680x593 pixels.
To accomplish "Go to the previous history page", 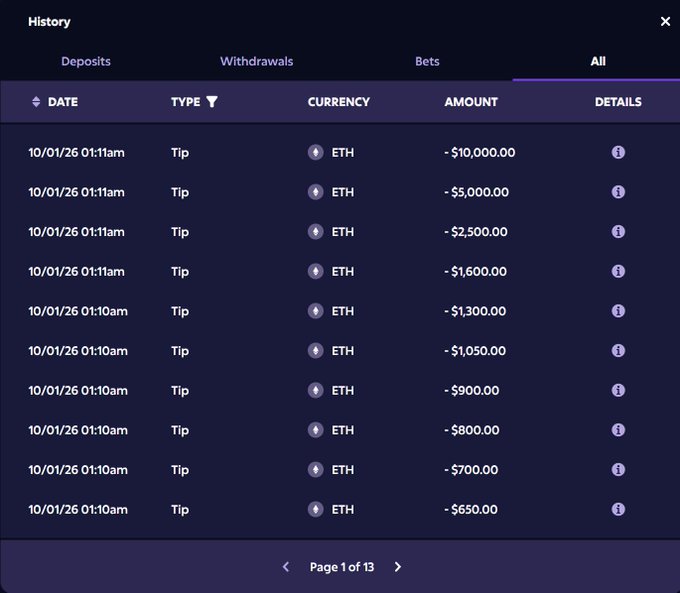I will (286, 567).
